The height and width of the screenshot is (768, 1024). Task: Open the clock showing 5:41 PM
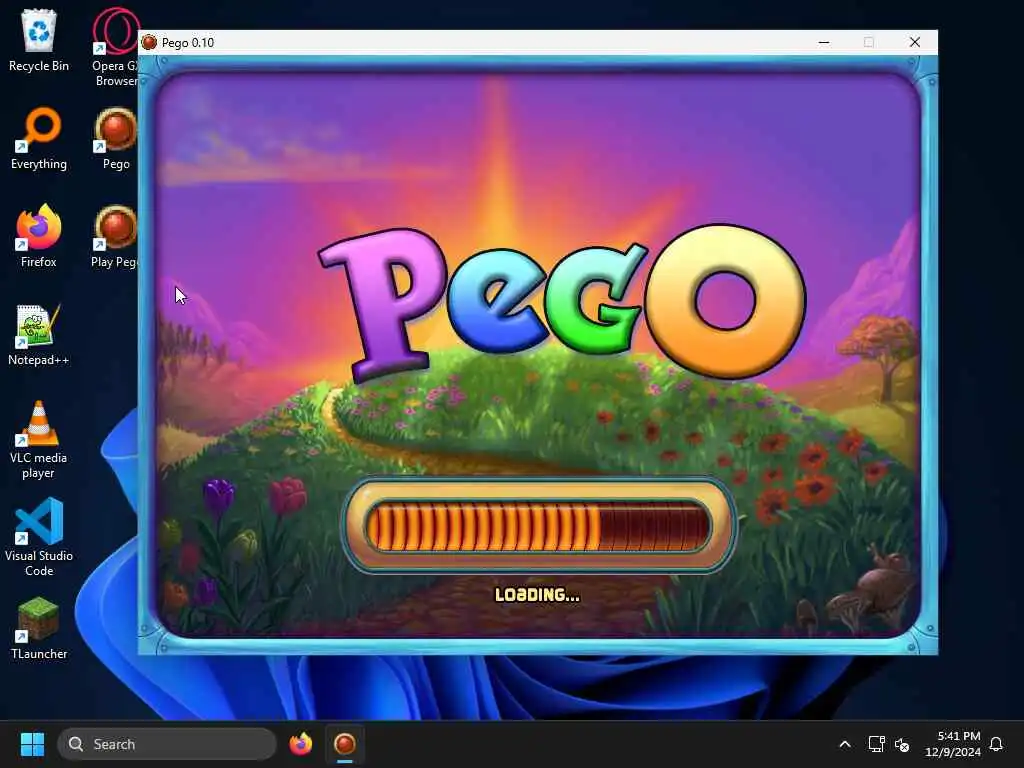(x=953, y=744)
